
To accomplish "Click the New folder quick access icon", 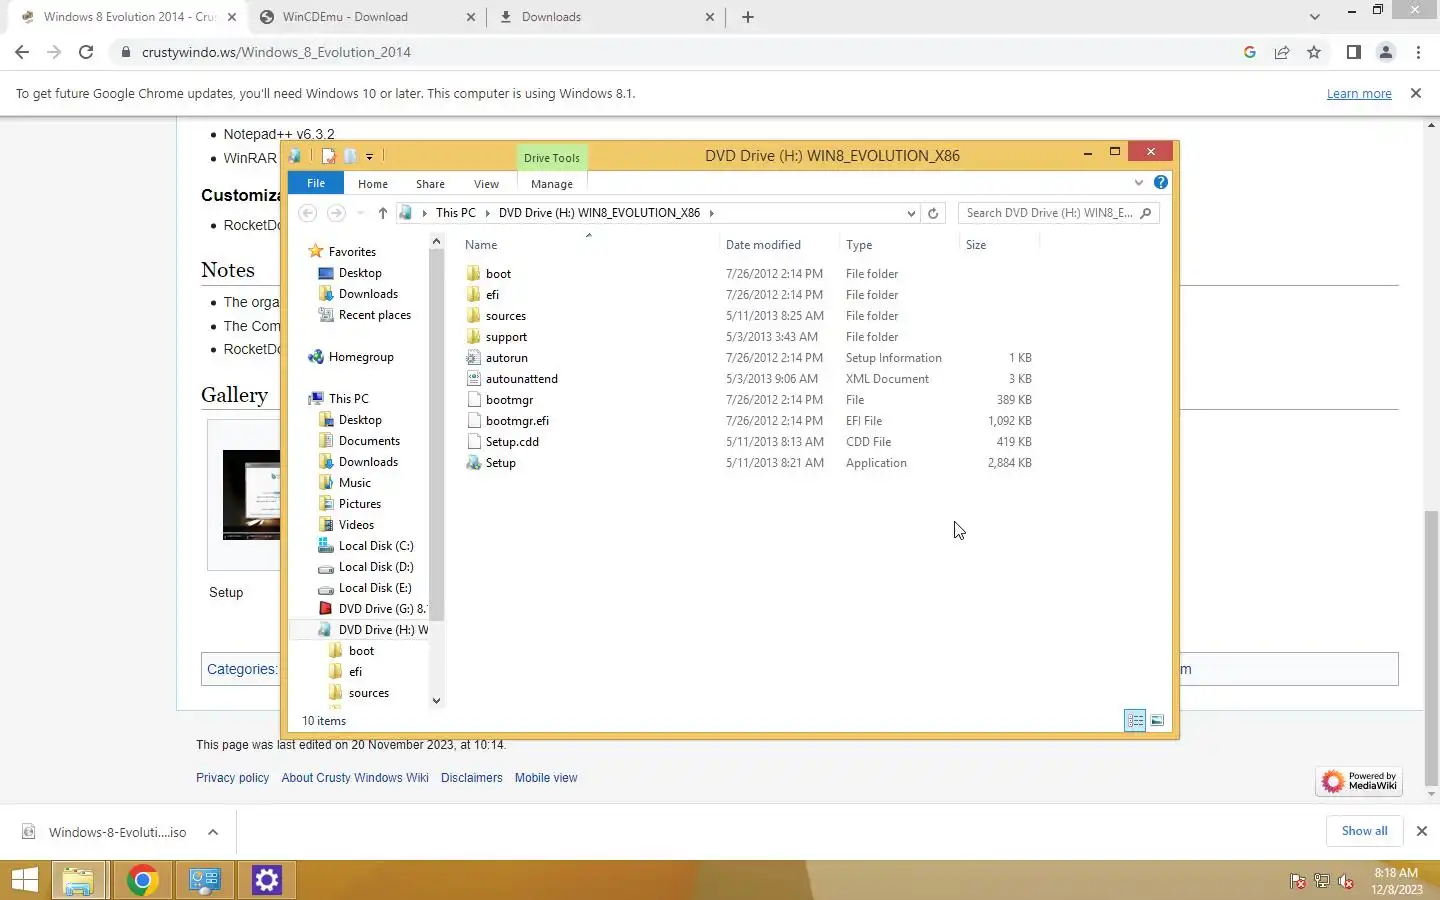I will click(x=350, y=156).
